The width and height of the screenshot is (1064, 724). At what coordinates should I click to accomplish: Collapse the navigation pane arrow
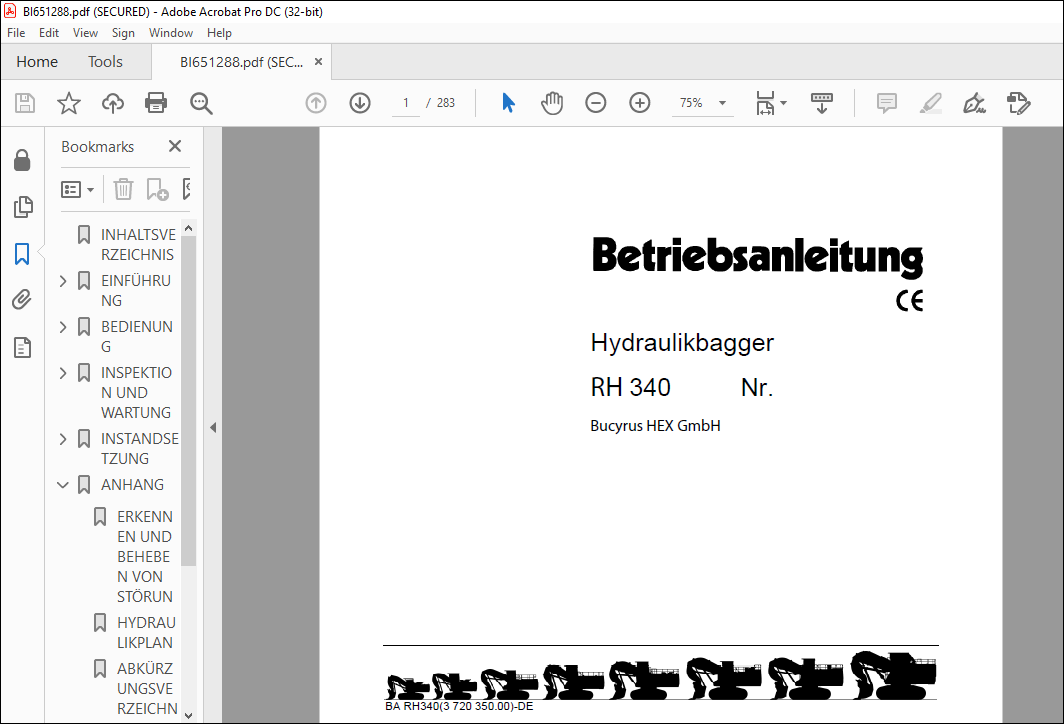(x=213, y=427)
